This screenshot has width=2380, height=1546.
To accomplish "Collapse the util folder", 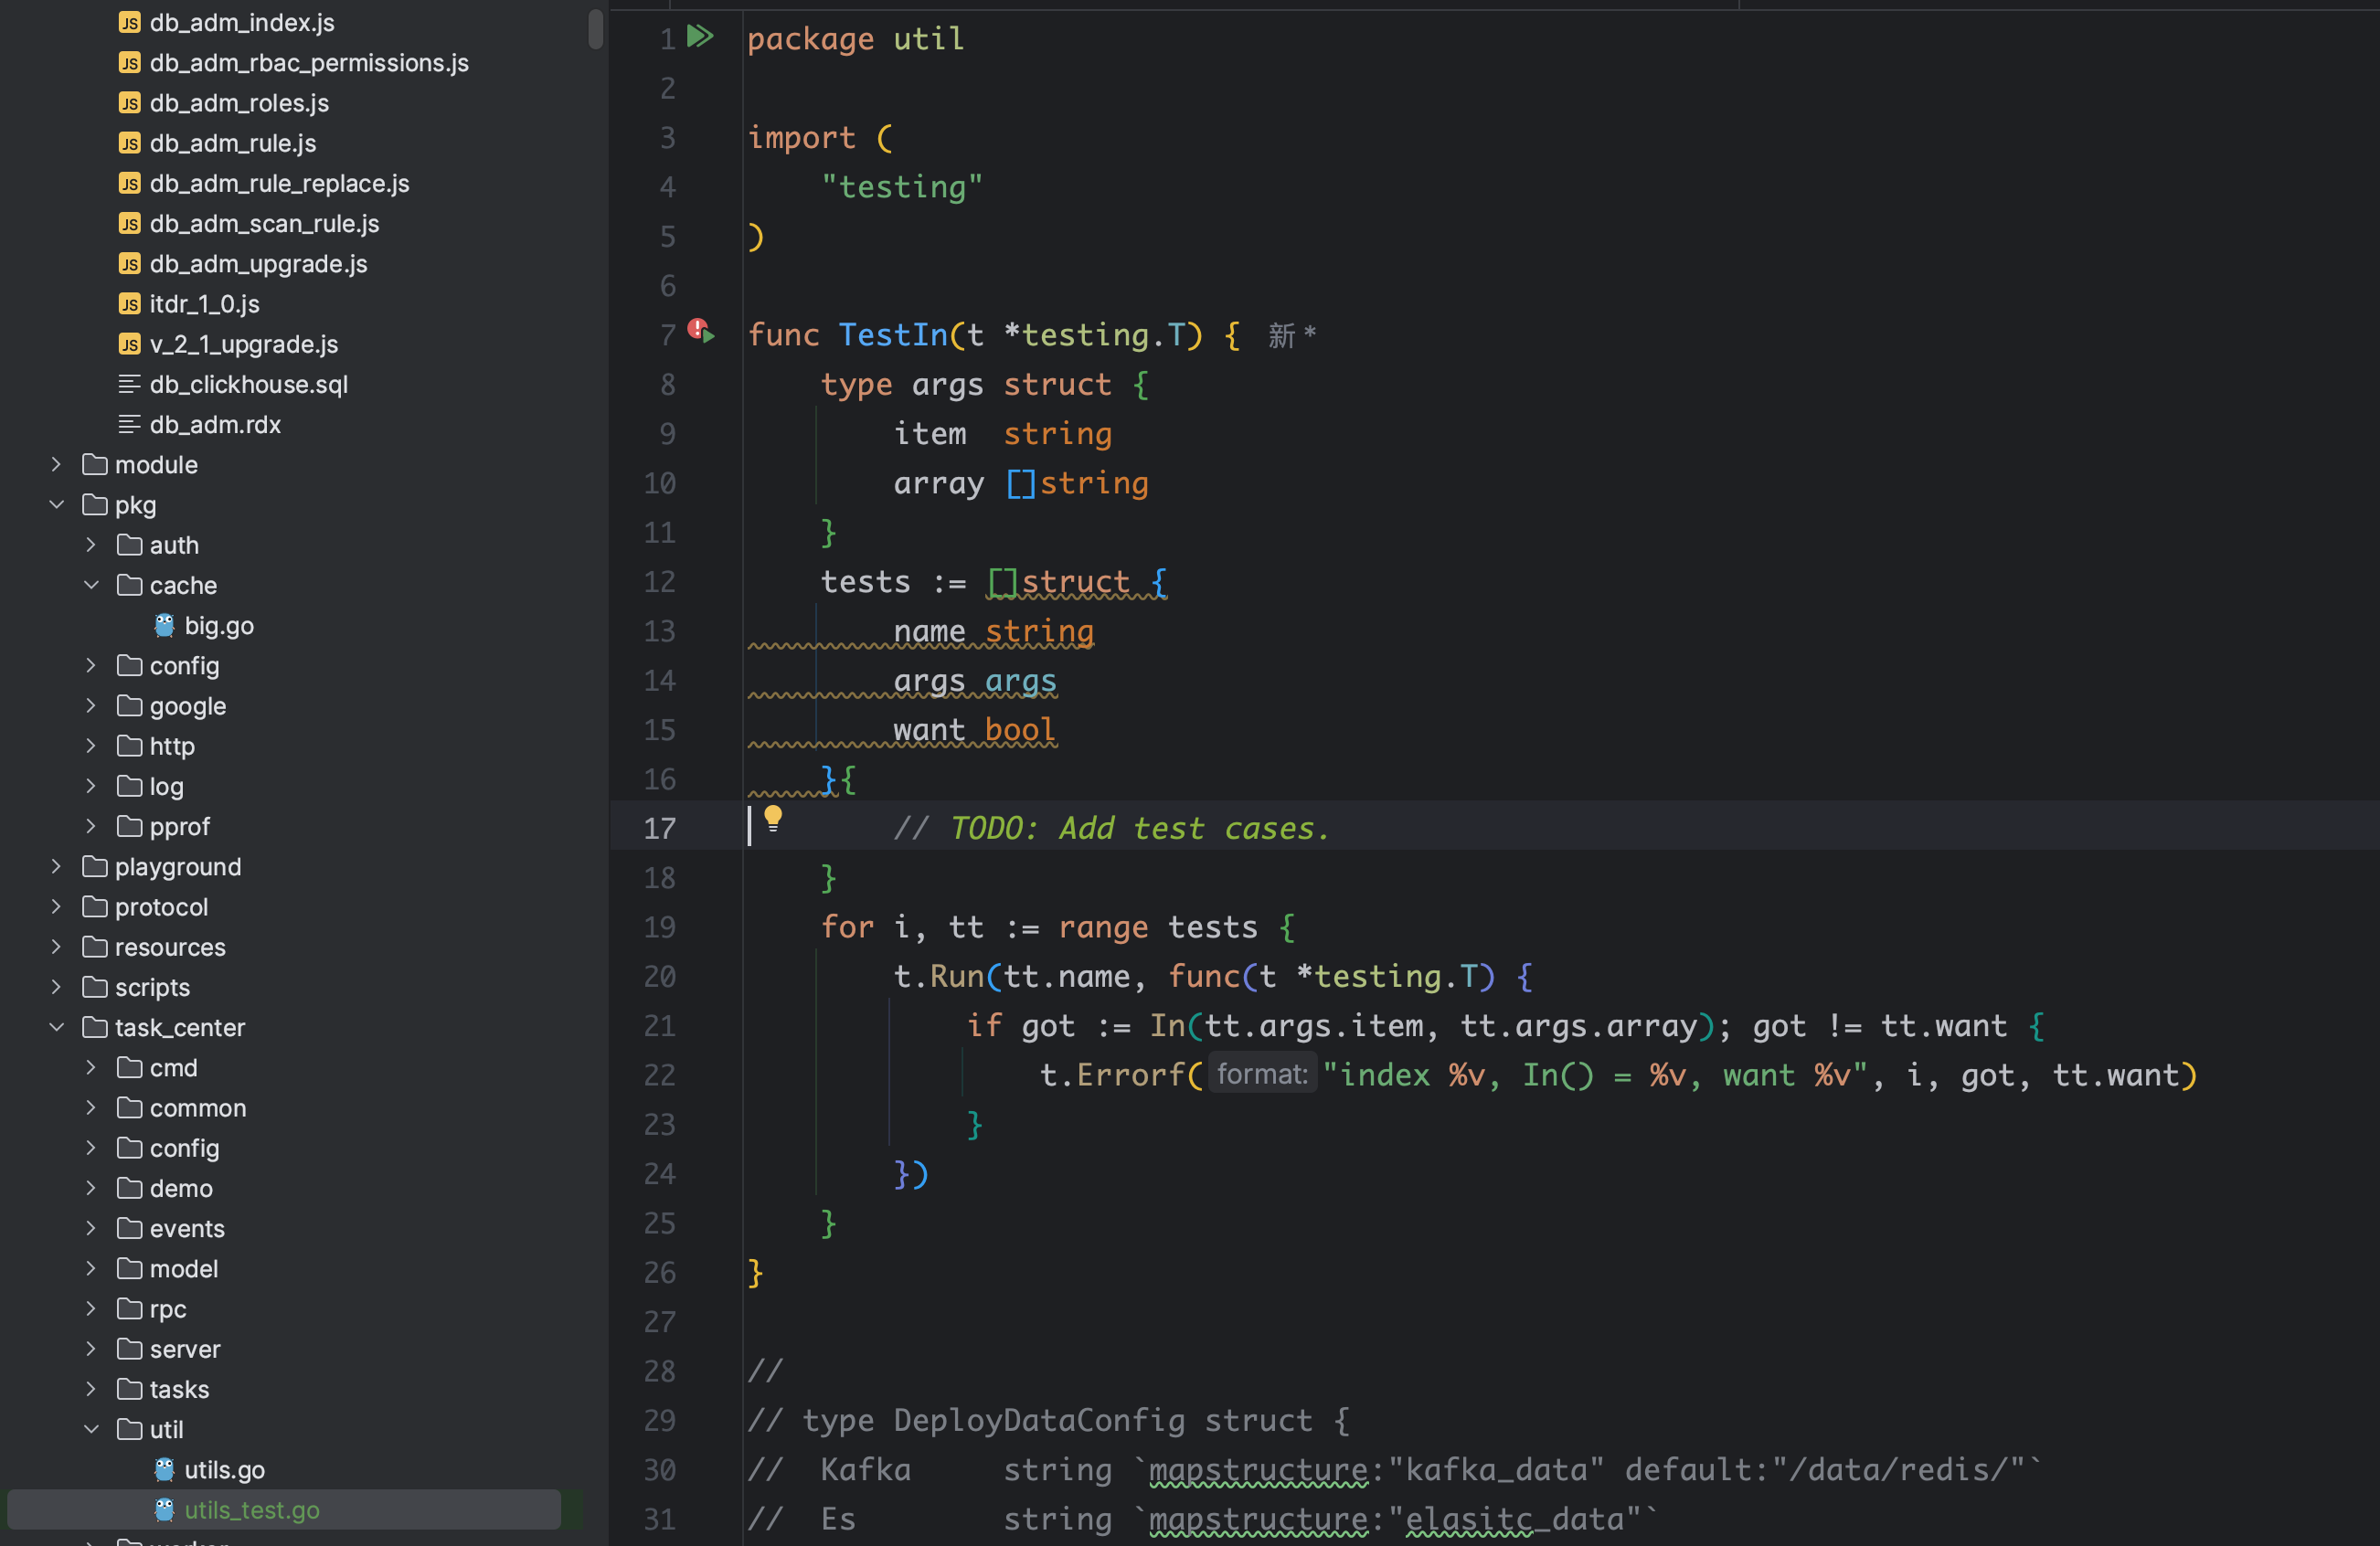I will 91,1429.
